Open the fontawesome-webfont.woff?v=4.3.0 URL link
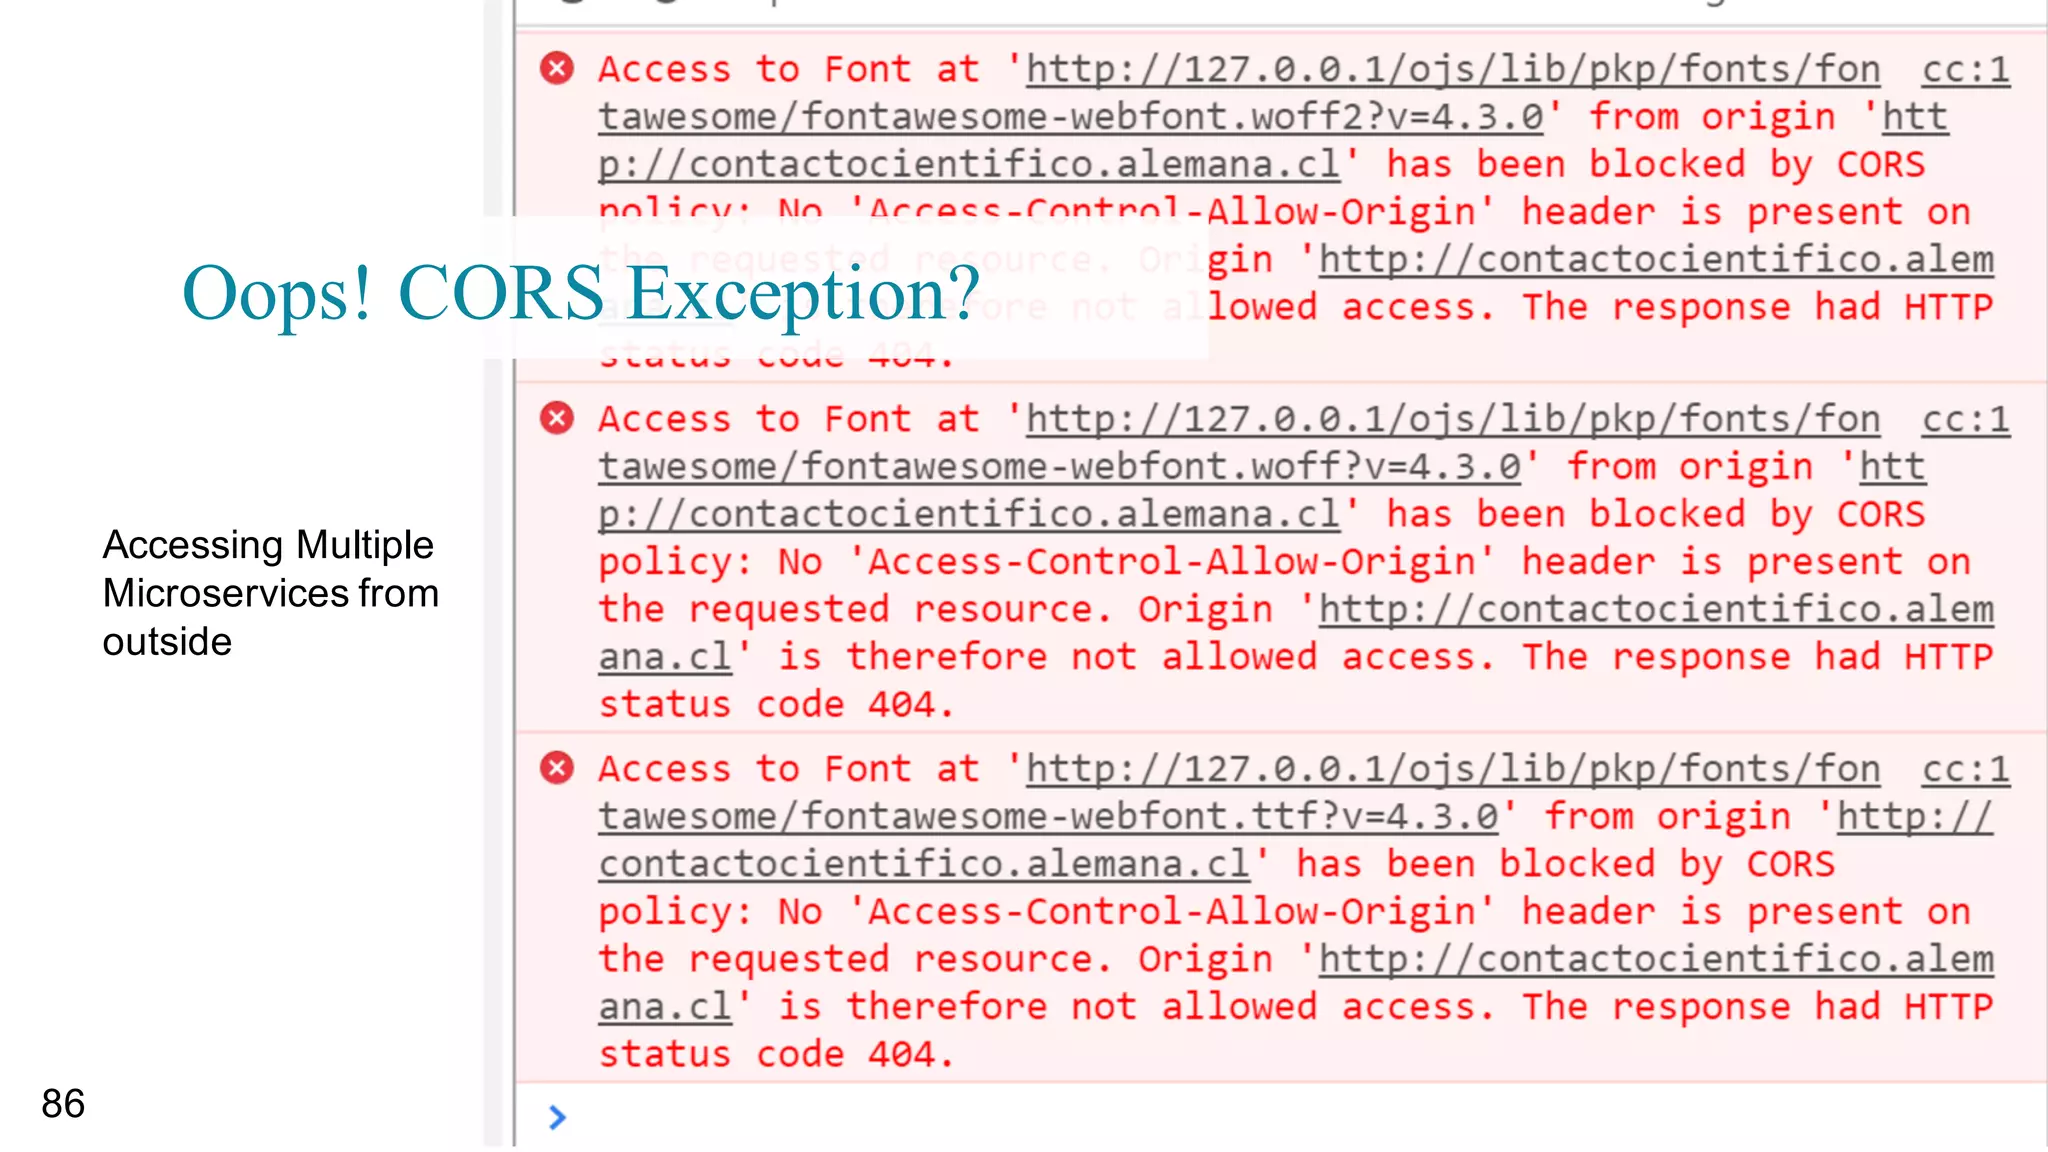Viewport: 2048px width, 1152px height. pos(1060,467)
